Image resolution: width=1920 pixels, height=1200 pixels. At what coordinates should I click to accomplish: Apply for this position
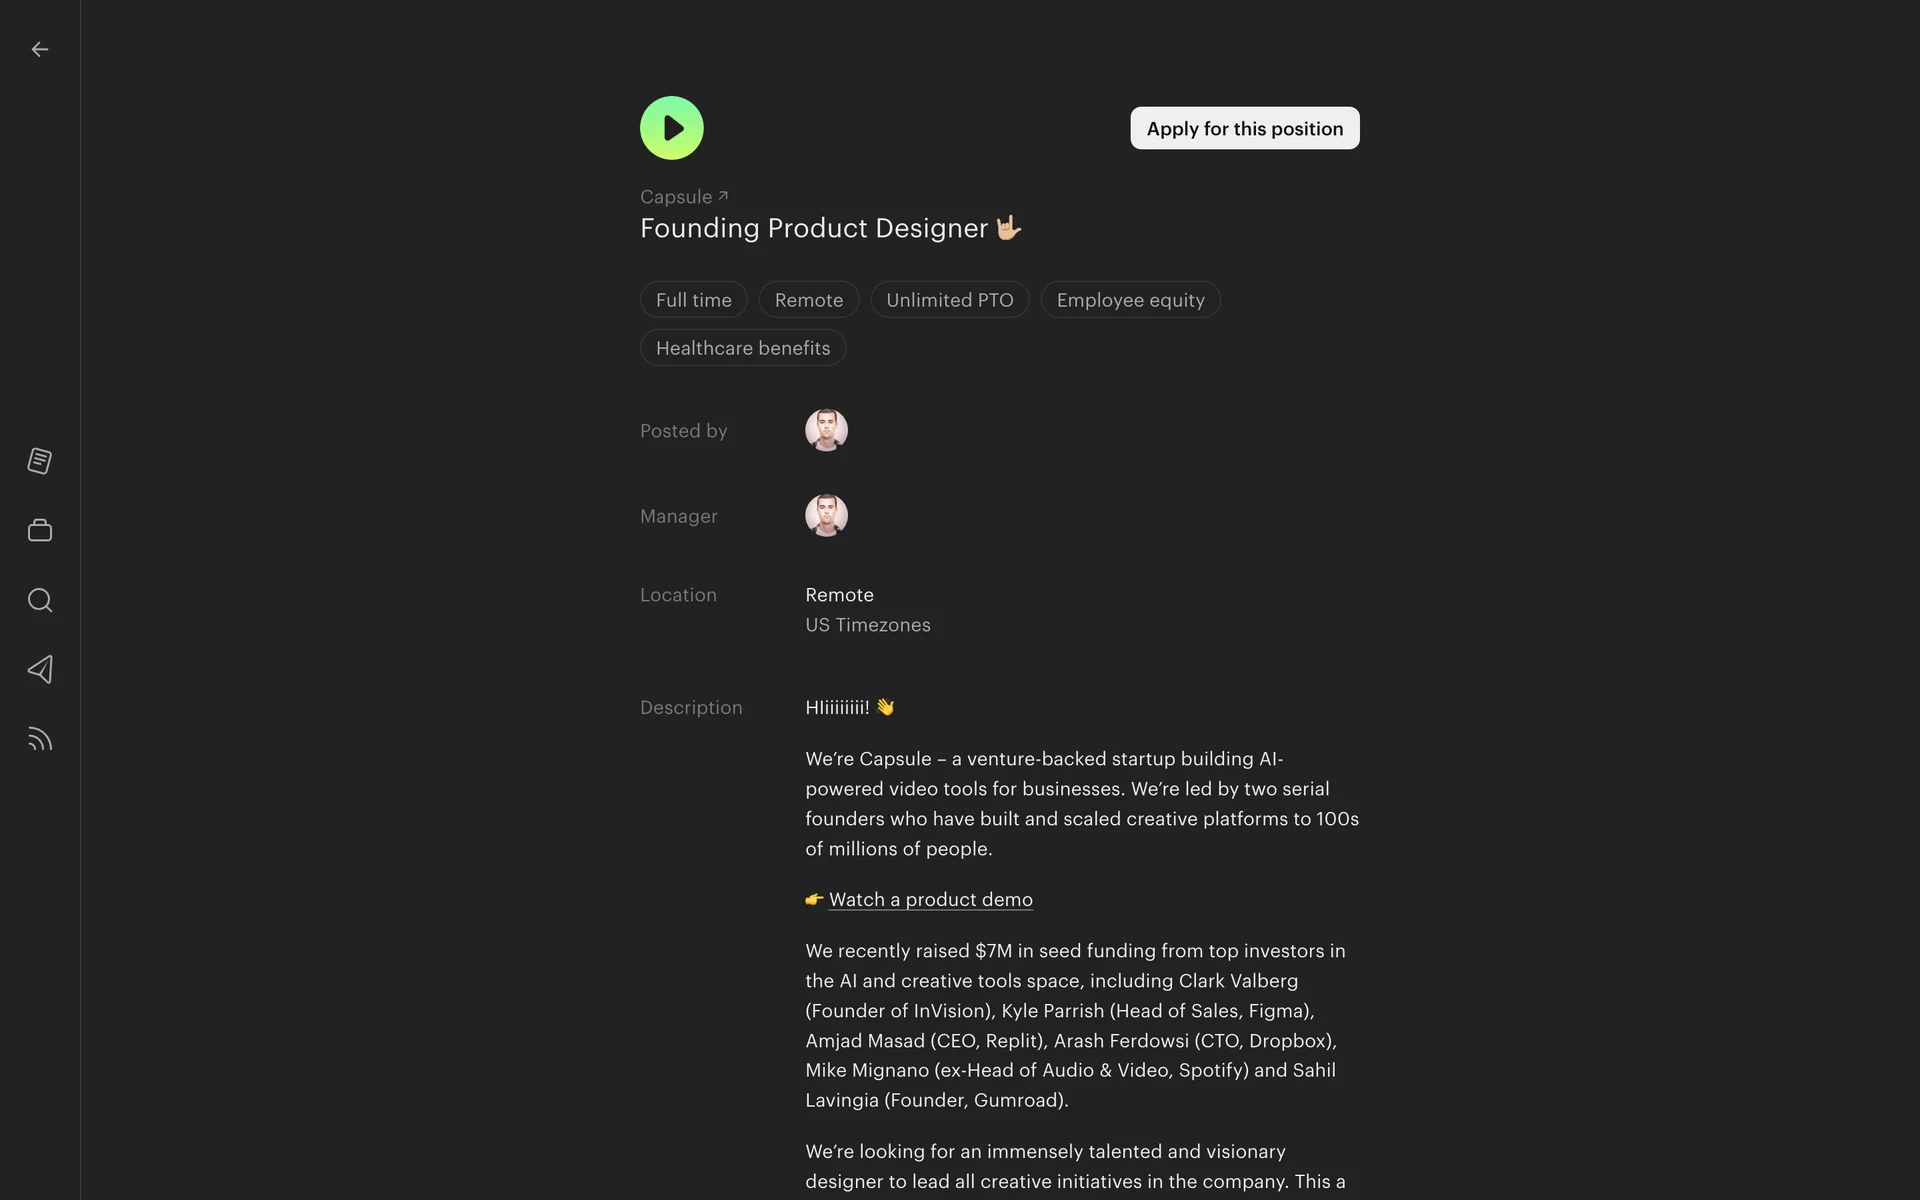[x=1244, y=128]
